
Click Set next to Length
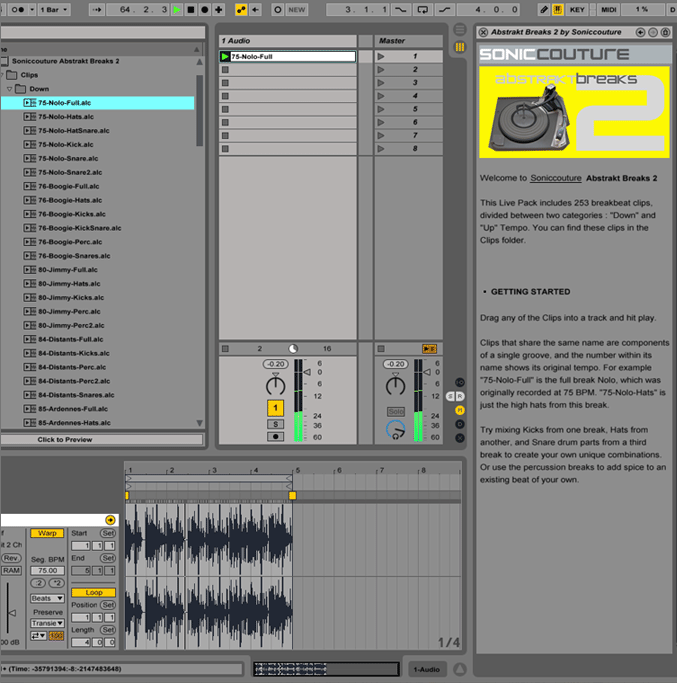click(108, 630)
